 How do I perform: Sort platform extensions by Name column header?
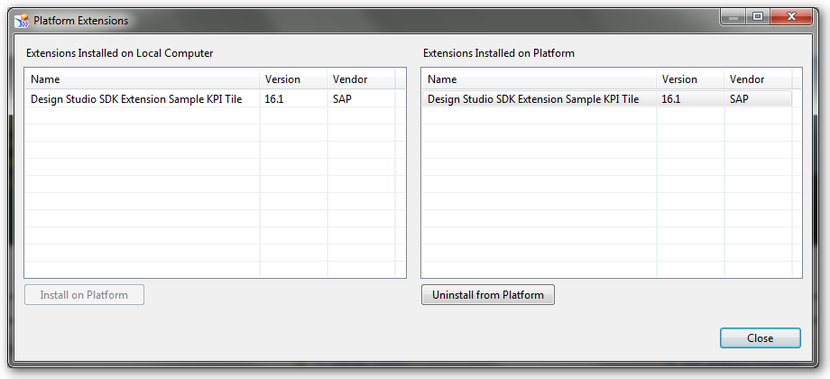coord(539,79)
